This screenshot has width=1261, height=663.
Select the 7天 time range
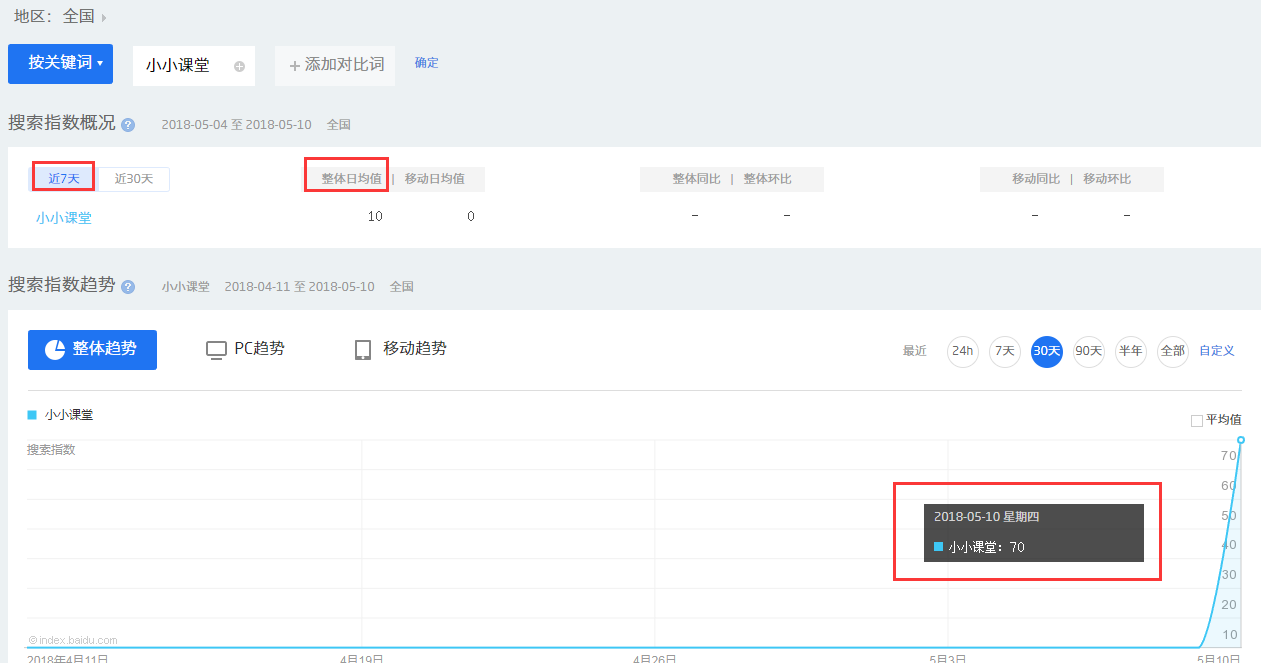tap(1005, 351)
